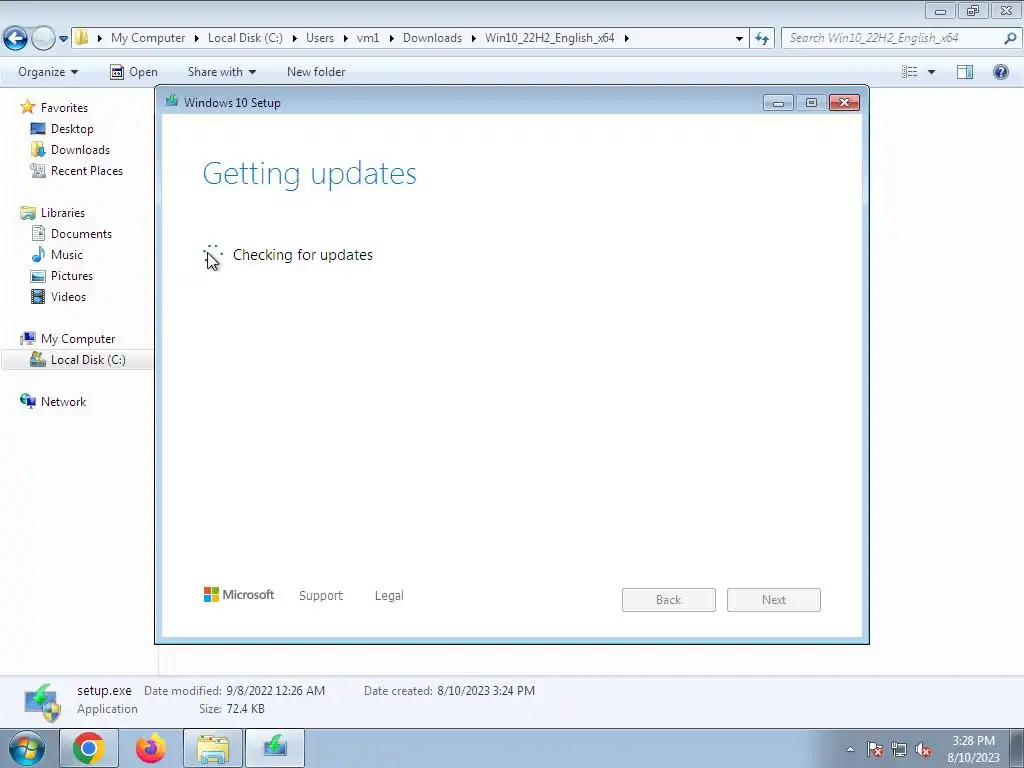The height and width of the screenshot is (768, 1024).
Task: Launch Google Chrome from the taskbar
Action: click(89, 748)
